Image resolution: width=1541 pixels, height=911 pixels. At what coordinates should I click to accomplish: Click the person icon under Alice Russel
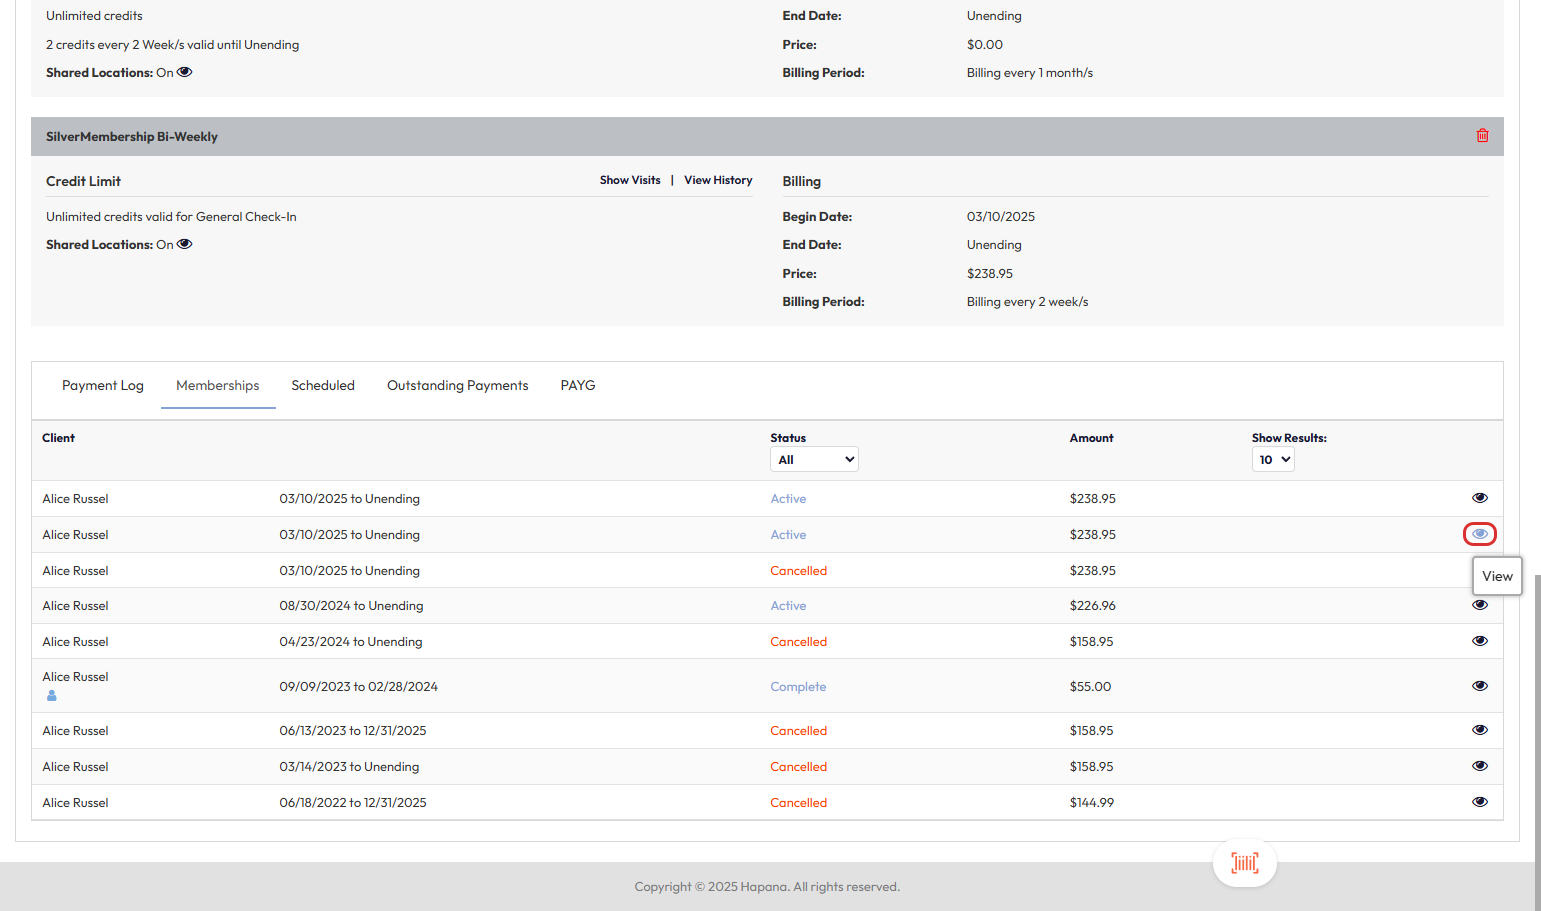pos(52,696)
